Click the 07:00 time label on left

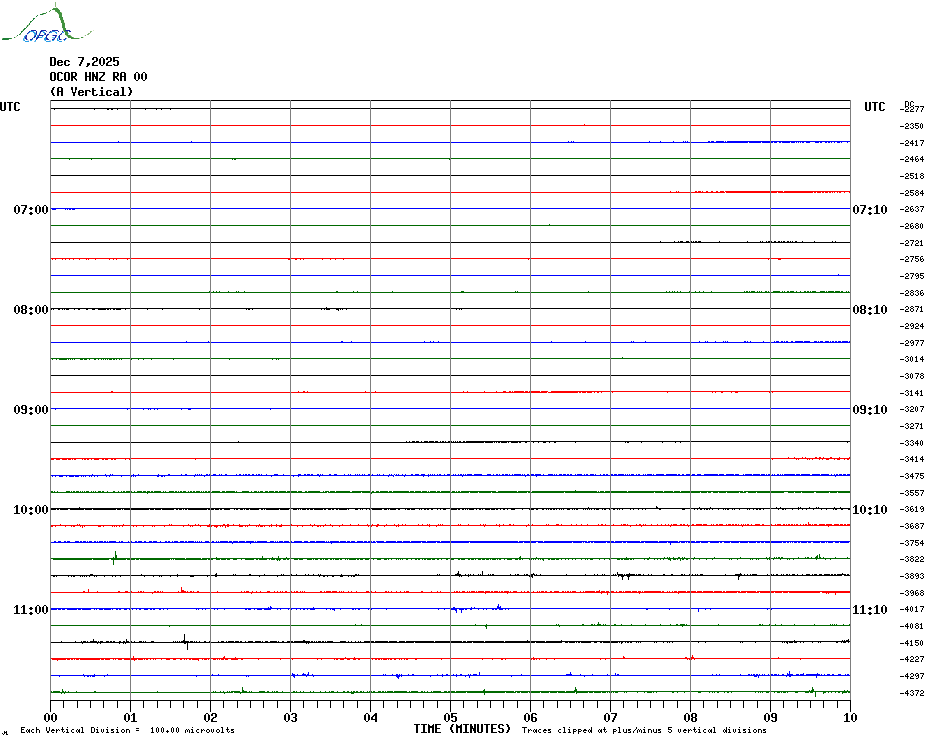31,210
